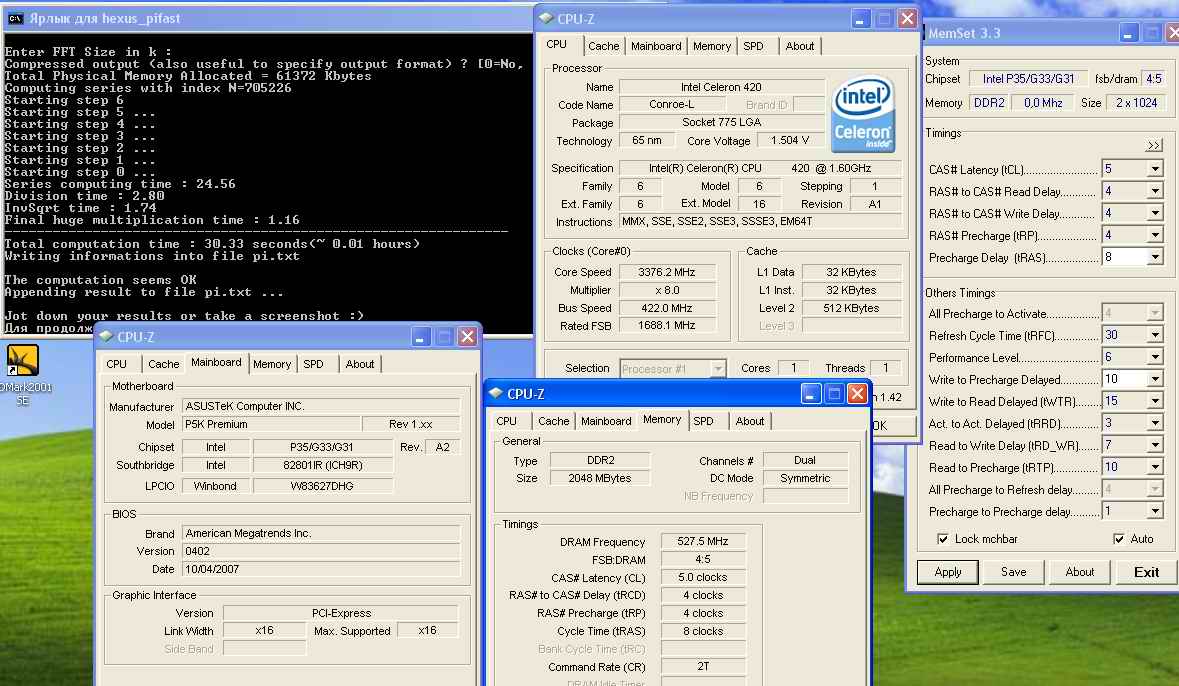Click Save button in MemSet
Viewport: 1179px width, 686px height.
1014,572
